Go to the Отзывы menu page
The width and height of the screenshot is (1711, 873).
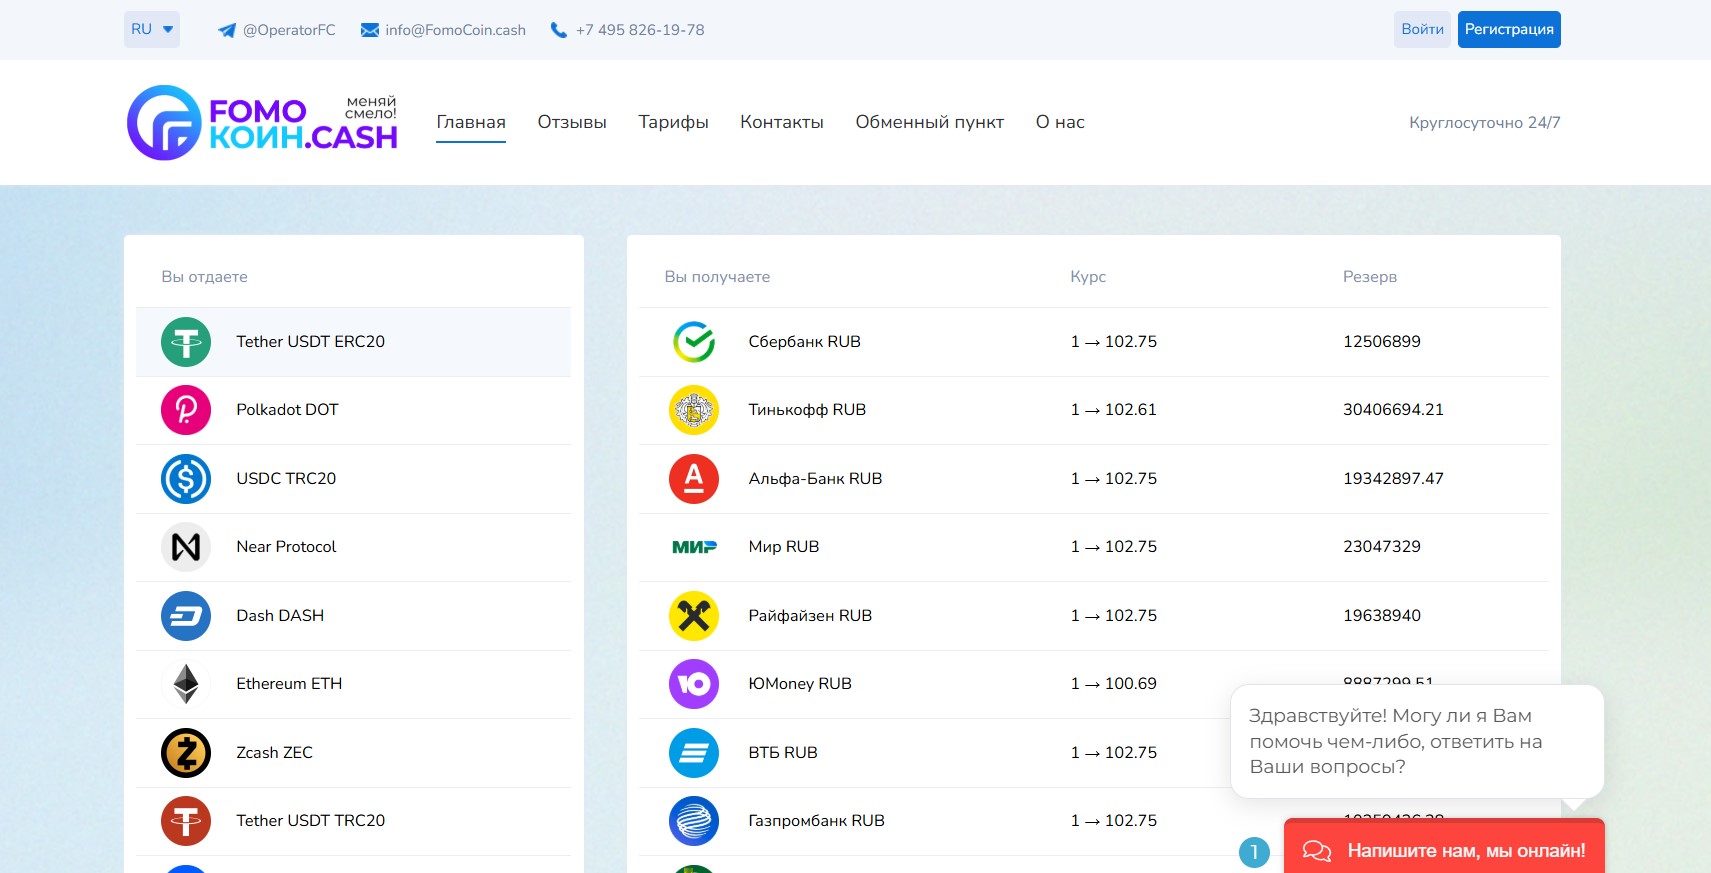pyautogui.click(x=572, y=122)
